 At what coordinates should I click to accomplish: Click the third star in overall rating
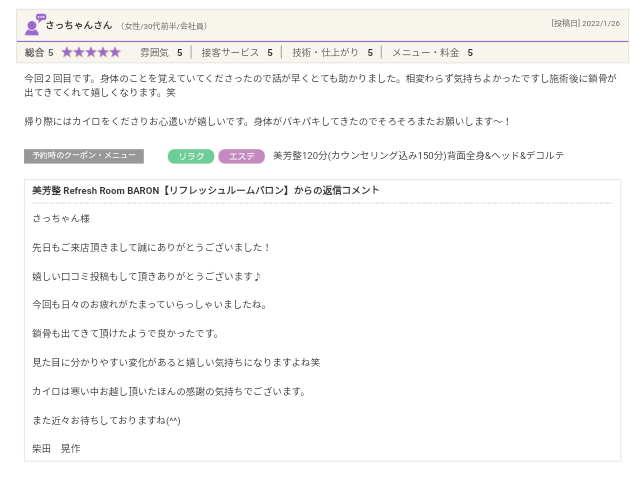91,52
